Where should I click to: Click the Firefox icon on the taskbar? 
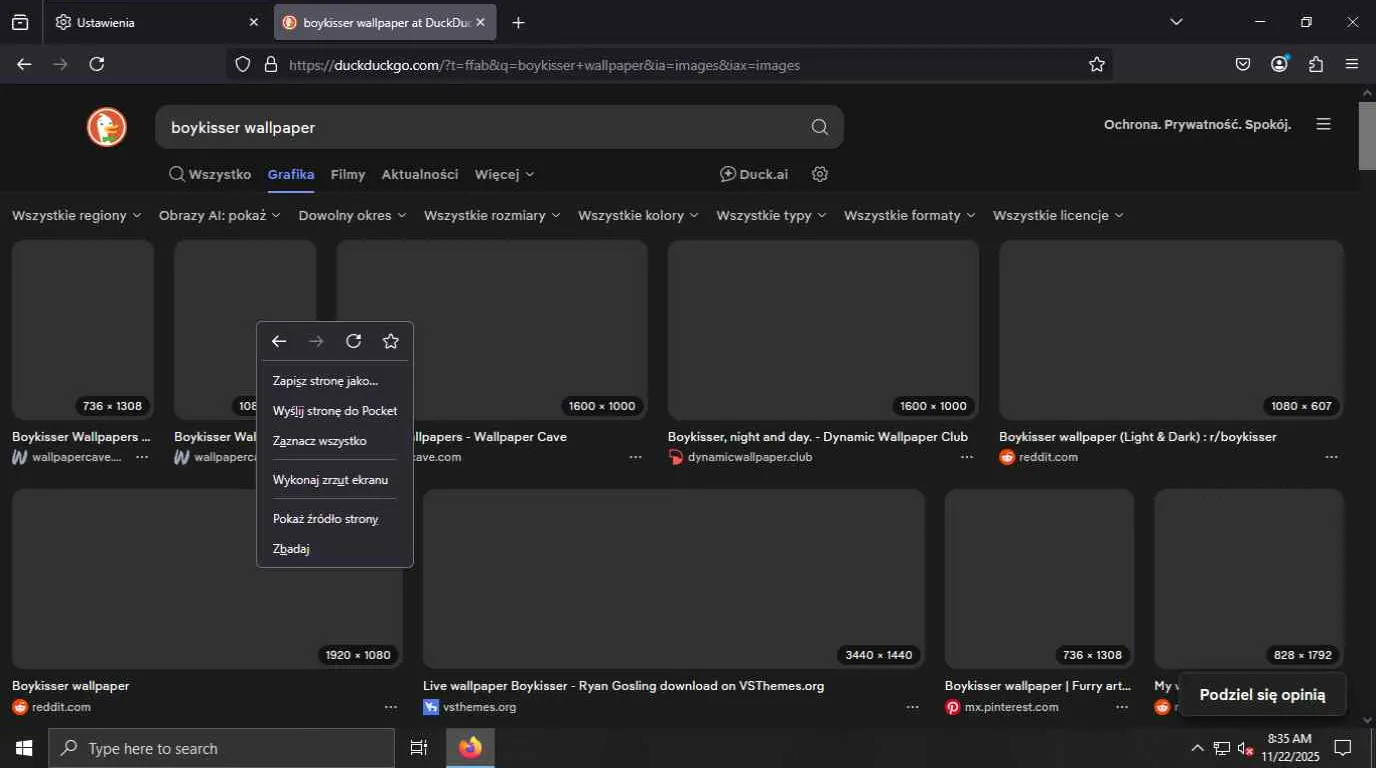coord(470,748)
